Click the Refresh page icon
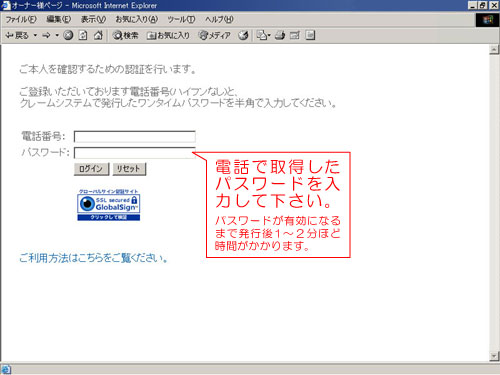 coord(83,35)
